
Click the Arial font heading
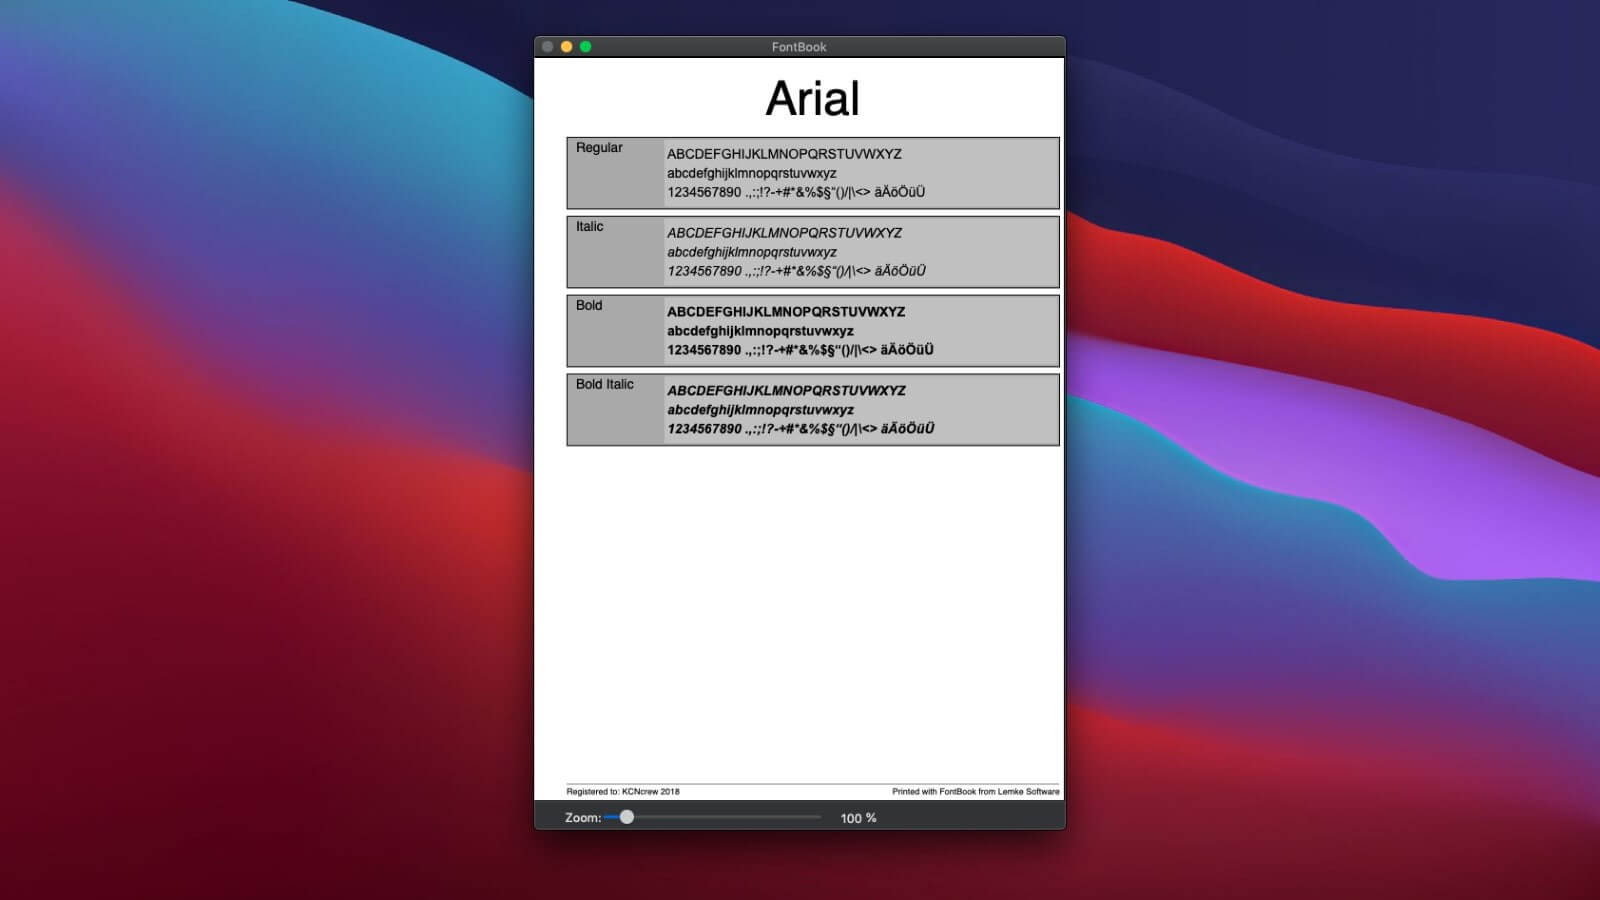pyautogui.click(x=812, y=98)
